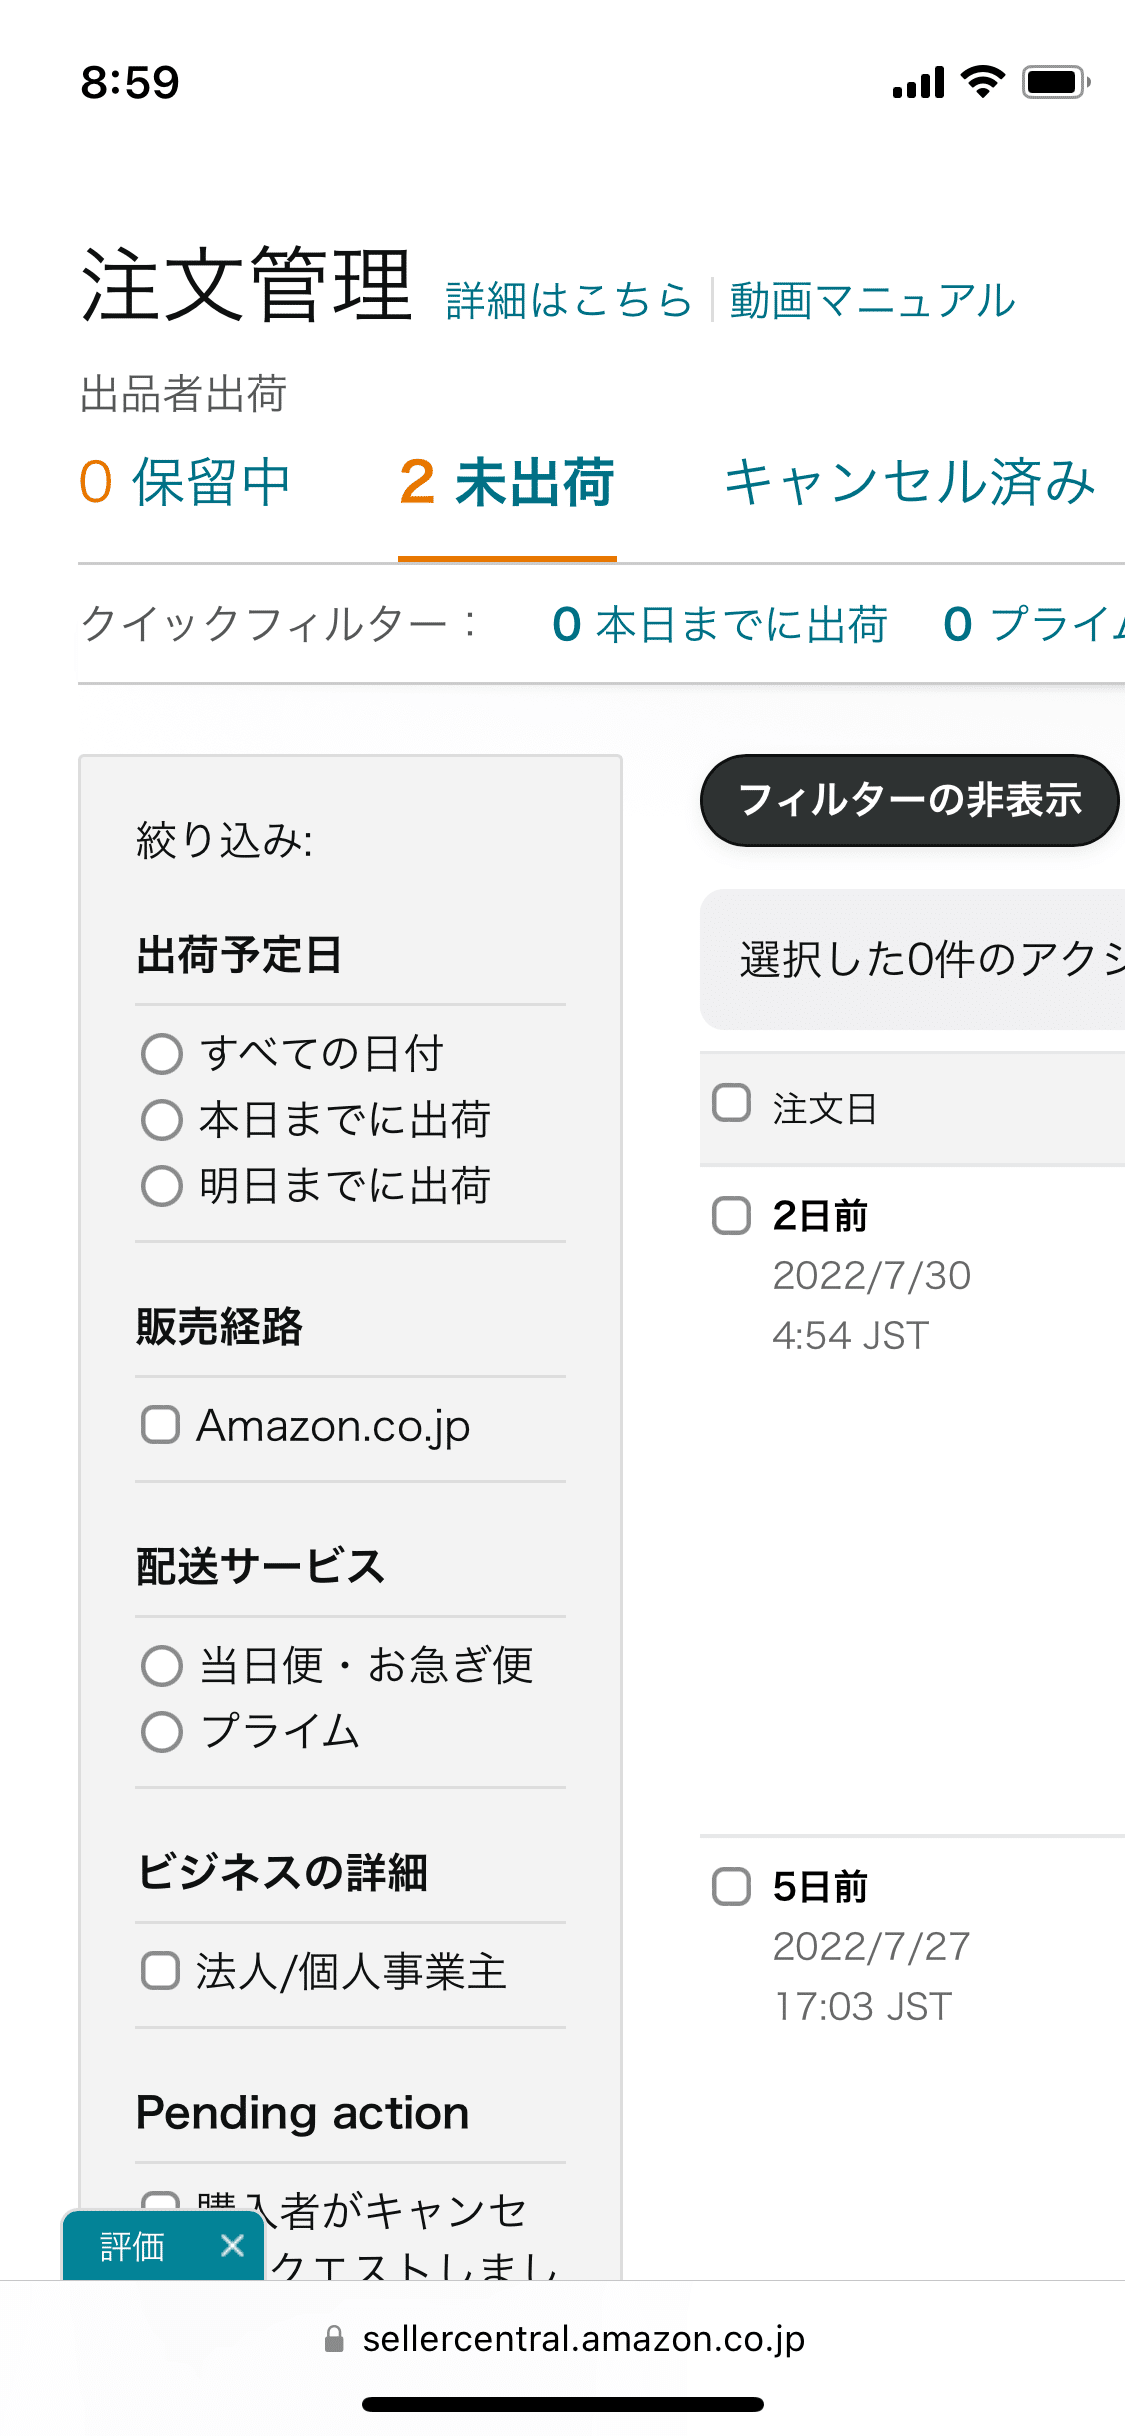Tap the Wi-Fi icon in the status bar
The height and width of the screenshot is (2436, 1125).
[981, 83]
